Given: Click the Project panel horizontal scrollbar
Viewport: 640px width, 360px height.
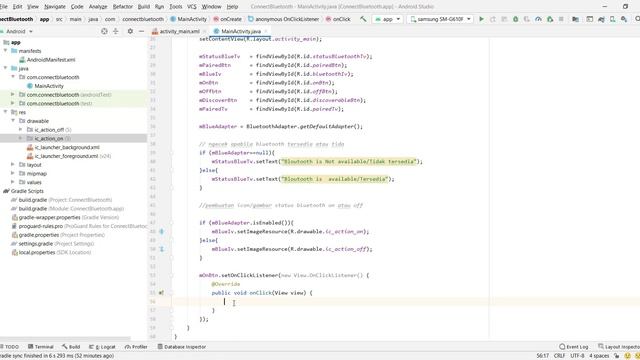Looking at the screenshot, I should 65,338.
